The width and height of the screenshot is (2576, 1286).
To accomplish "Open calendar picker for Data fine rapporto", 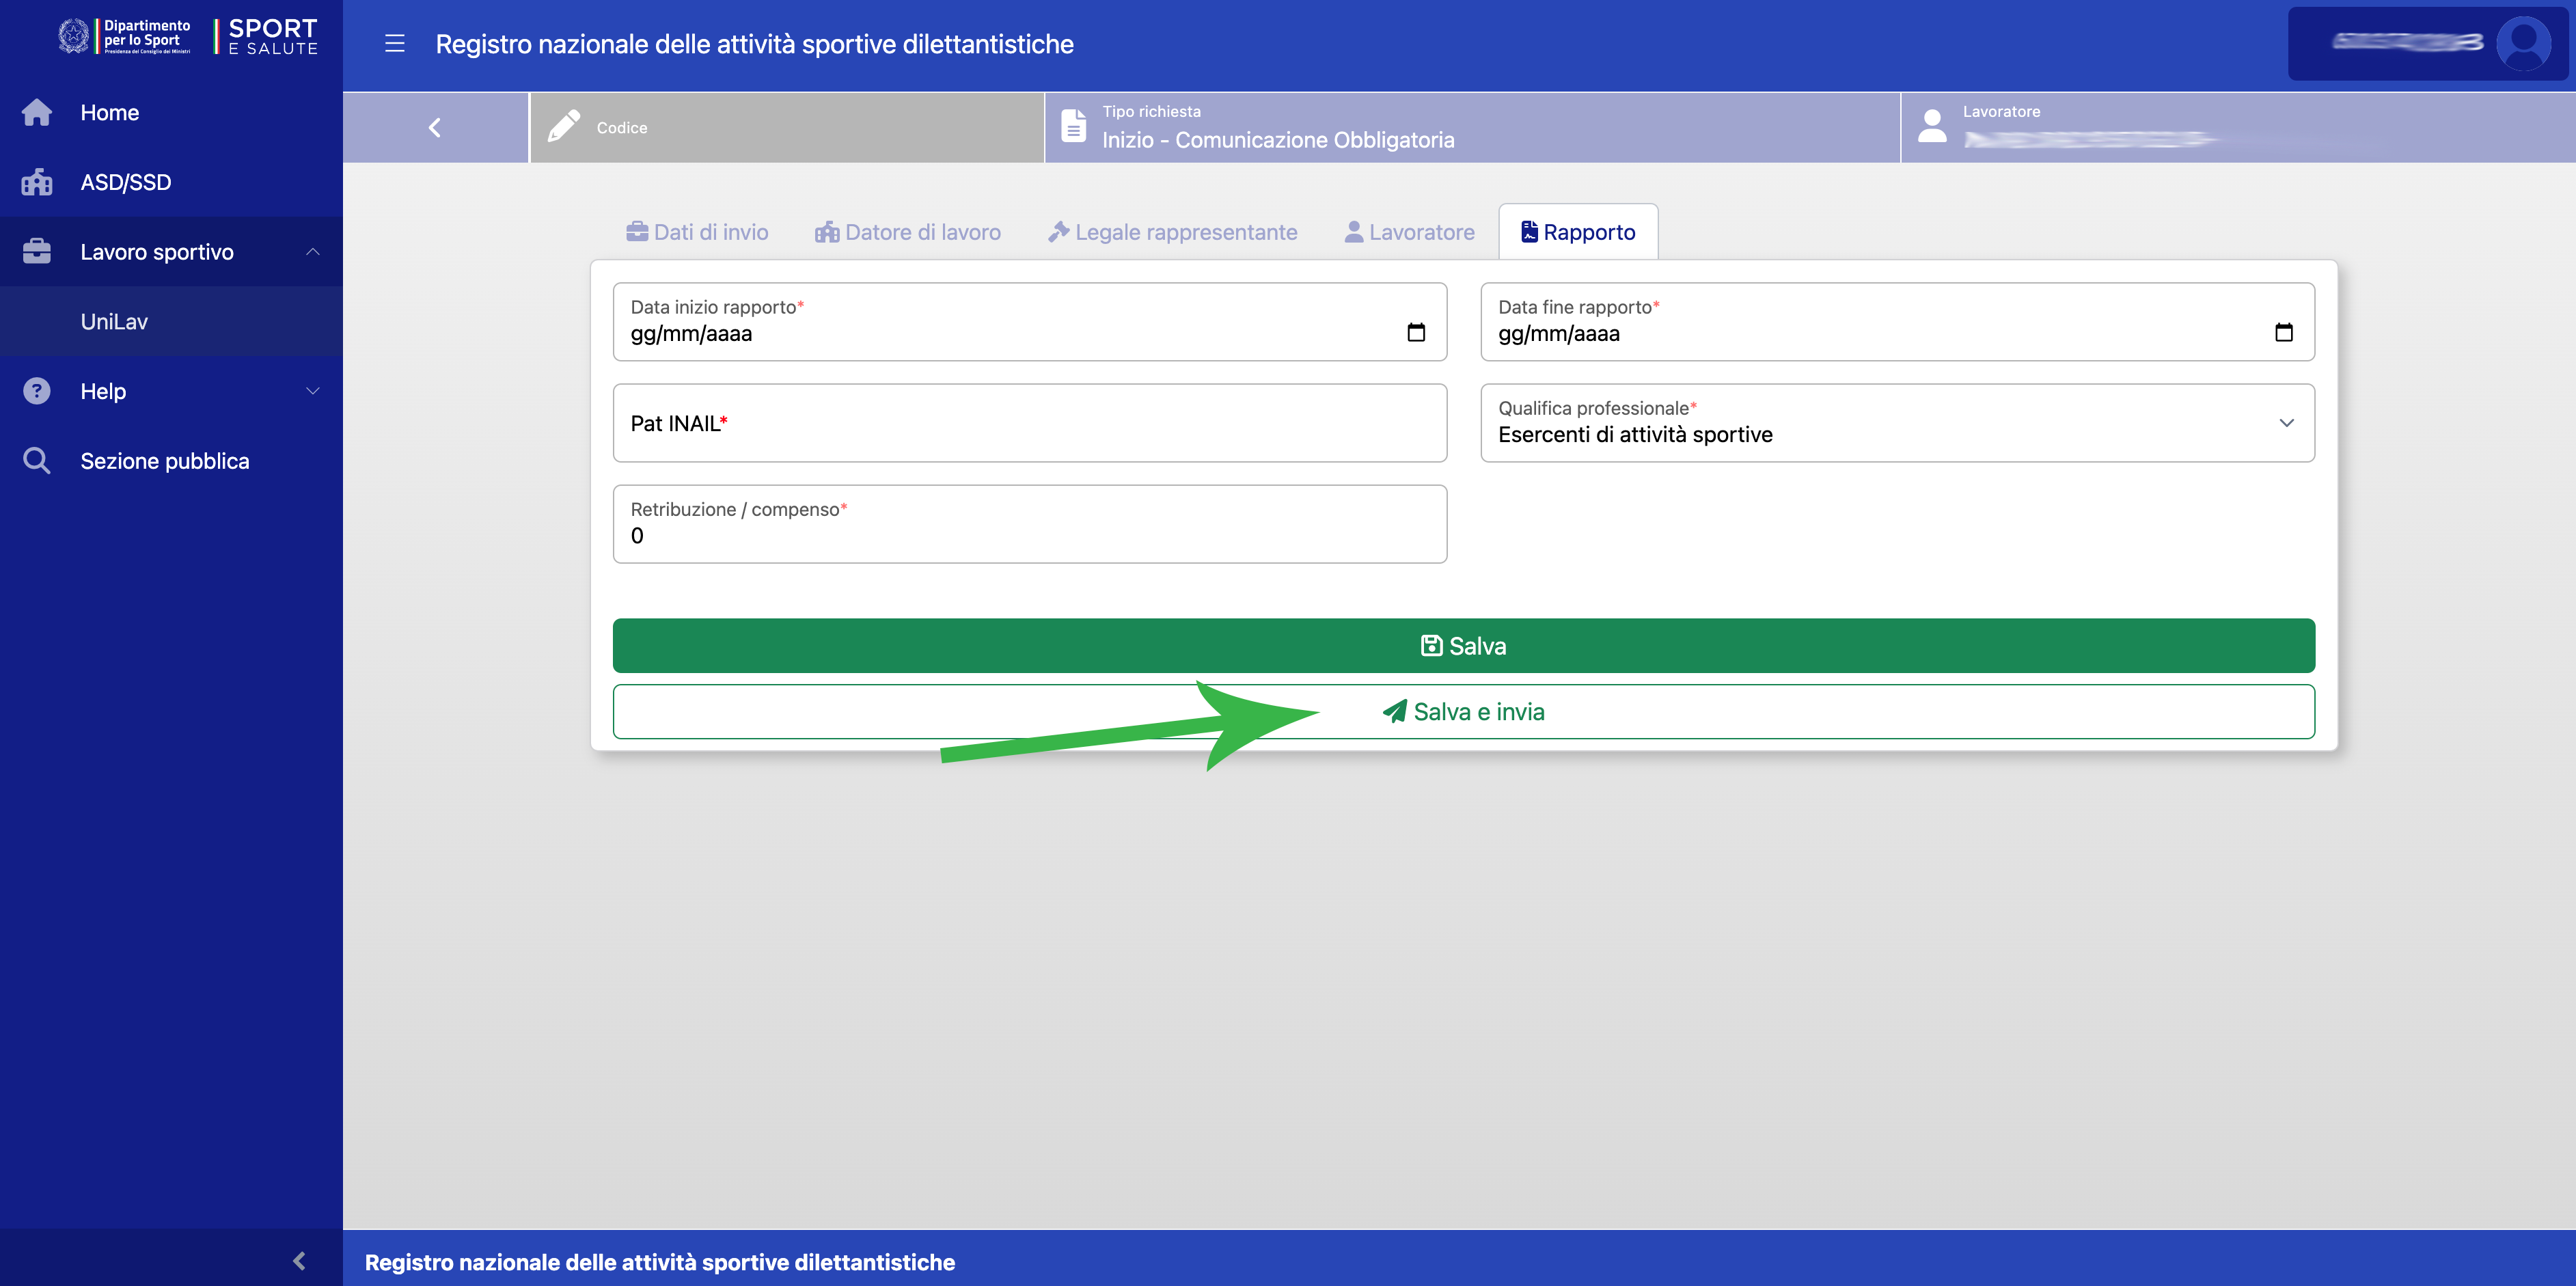I will tap(2283, 333).
